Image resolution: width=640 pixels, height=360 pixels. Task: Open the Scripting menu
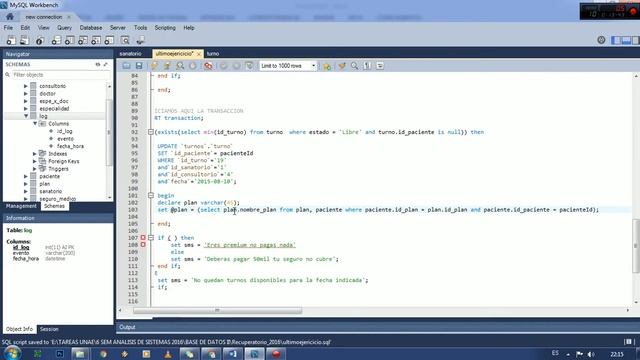(x=165, y=28)
